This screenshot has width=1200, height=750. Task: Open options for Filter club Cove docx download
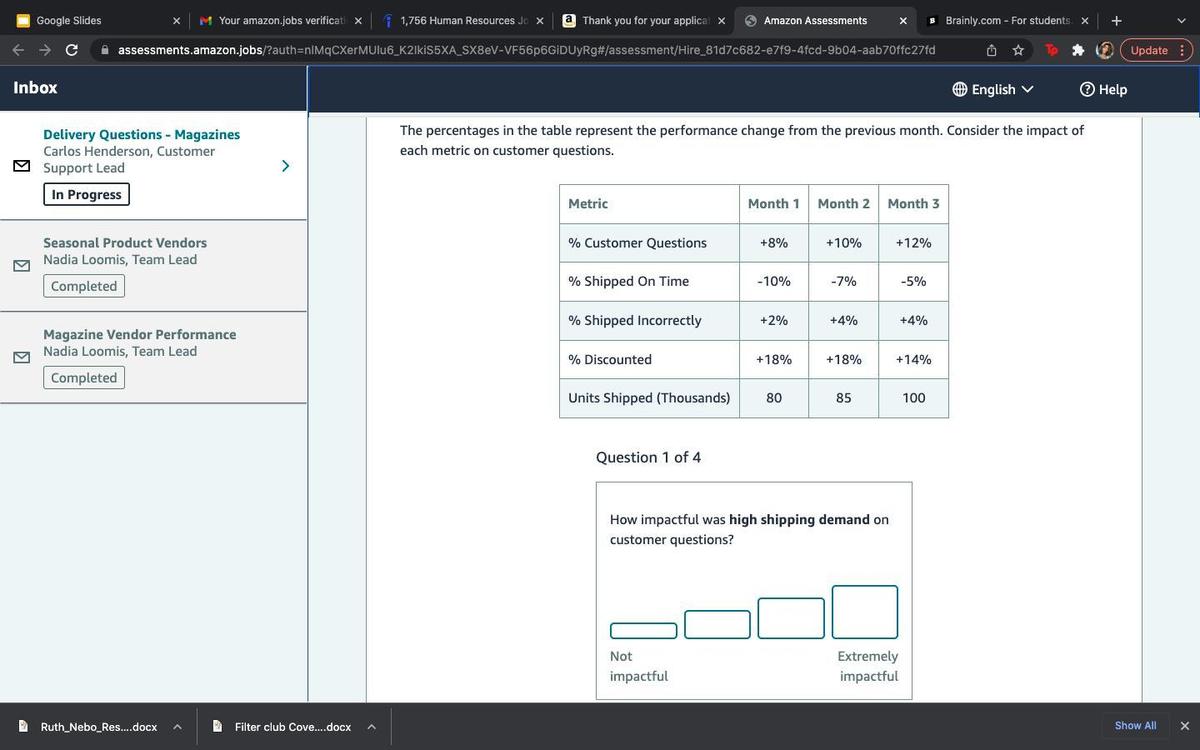371,727
